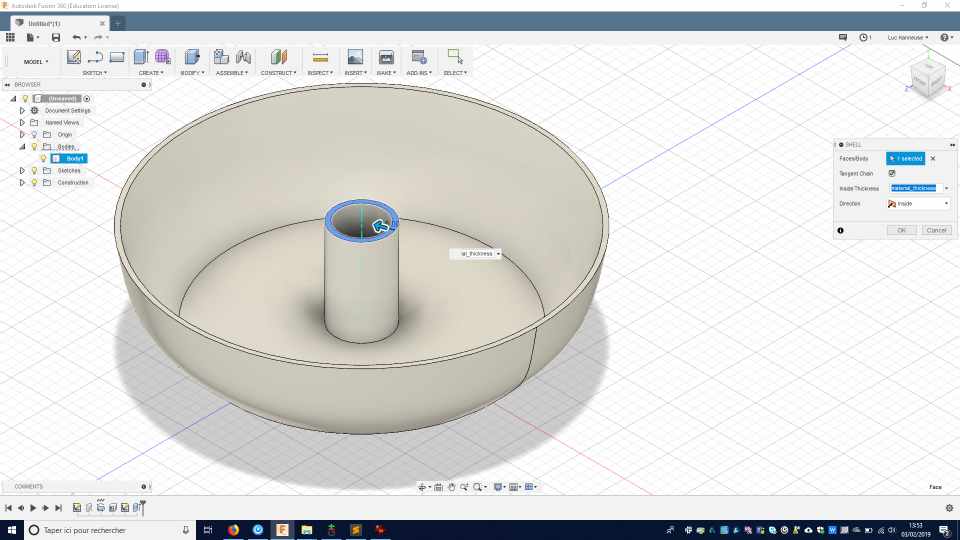The image size is (960, 540).
Task: Select the 3D Print make tool
Action: pos(386,57)
